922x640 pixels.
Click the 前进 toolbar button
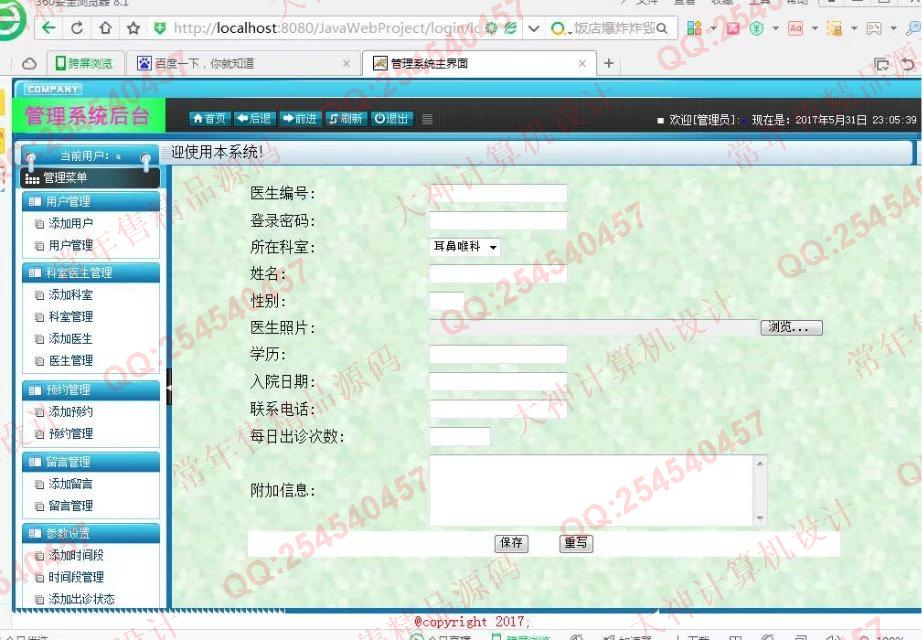tap(300, 119)
